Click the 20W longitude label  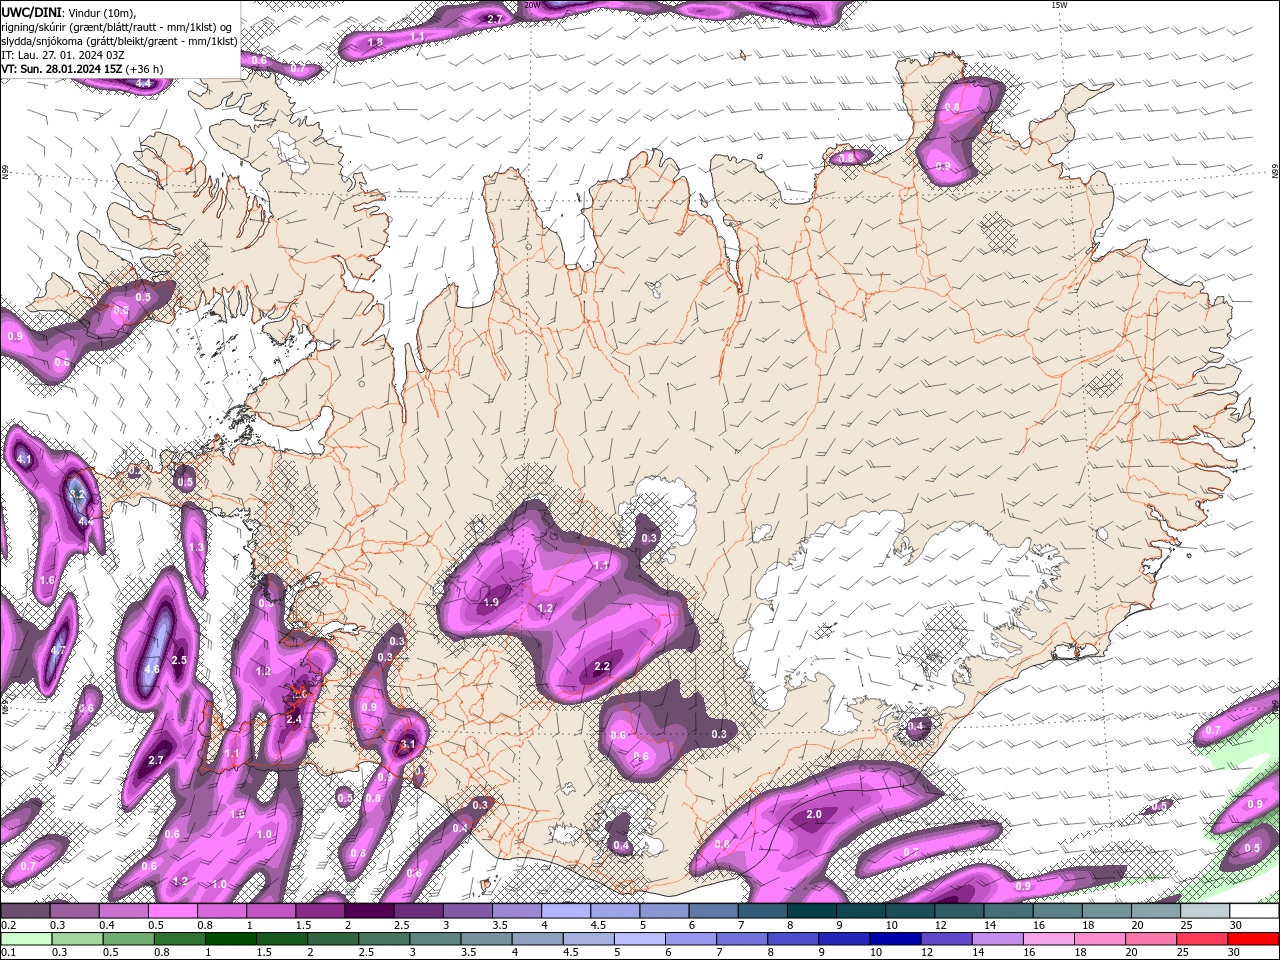click(x=532, y=5)
